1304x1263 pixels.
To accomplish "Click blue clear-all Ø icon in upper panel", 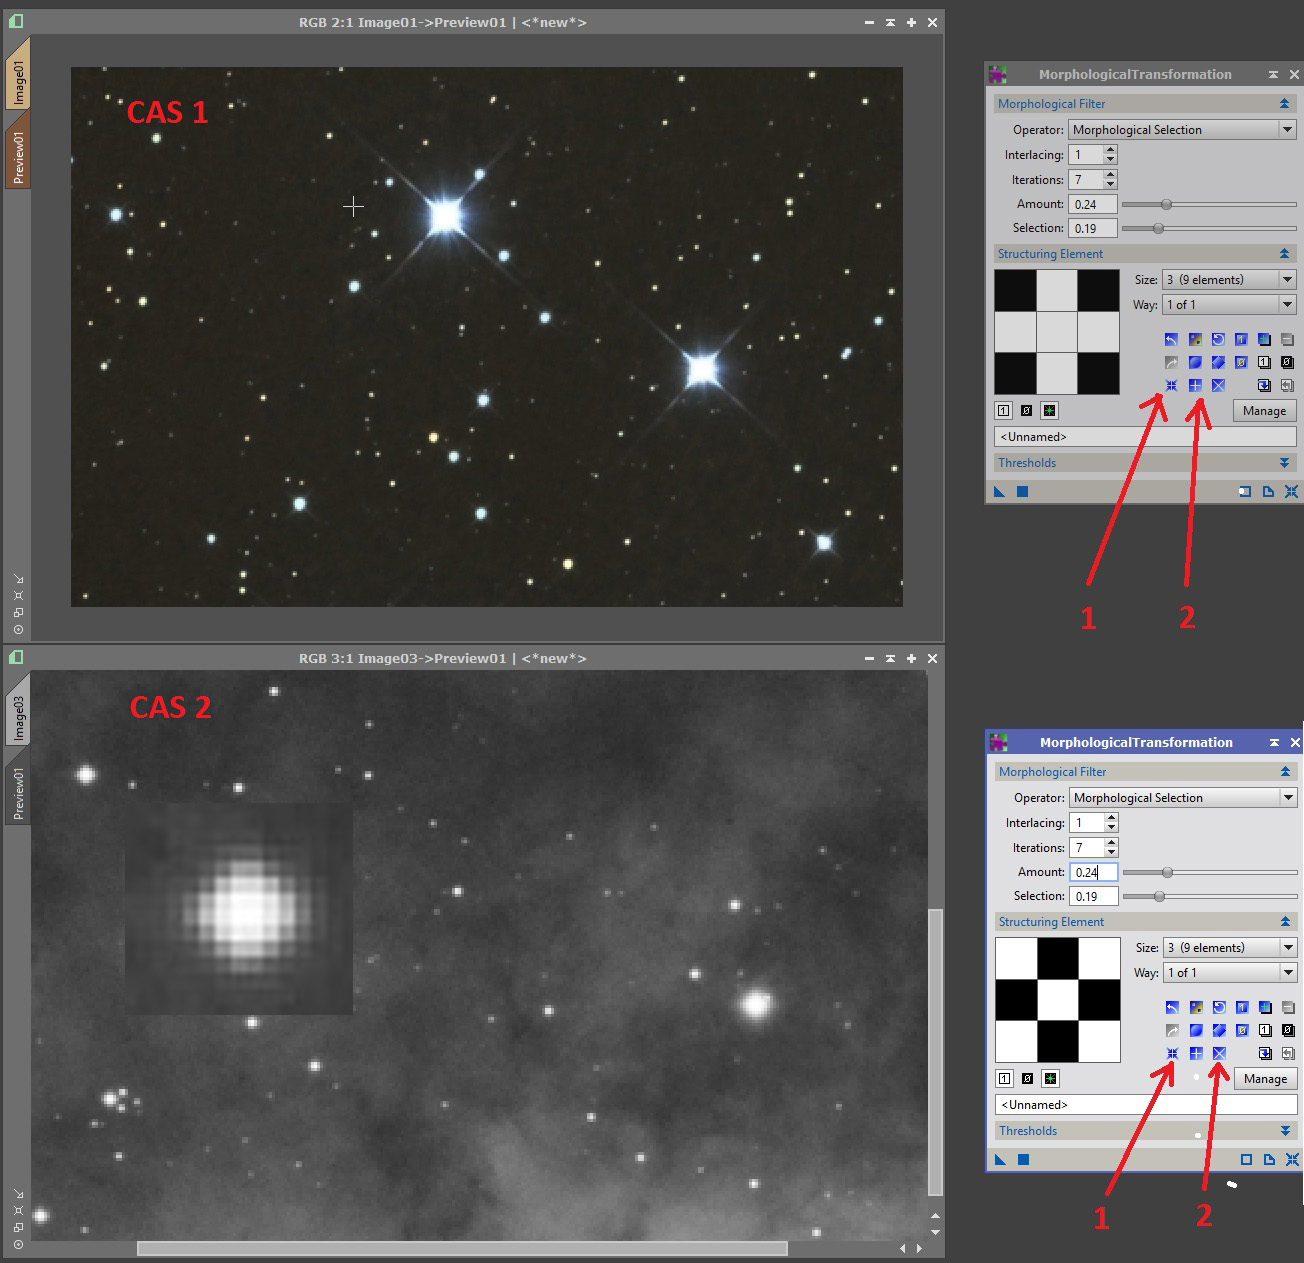I will (1241, 362).
